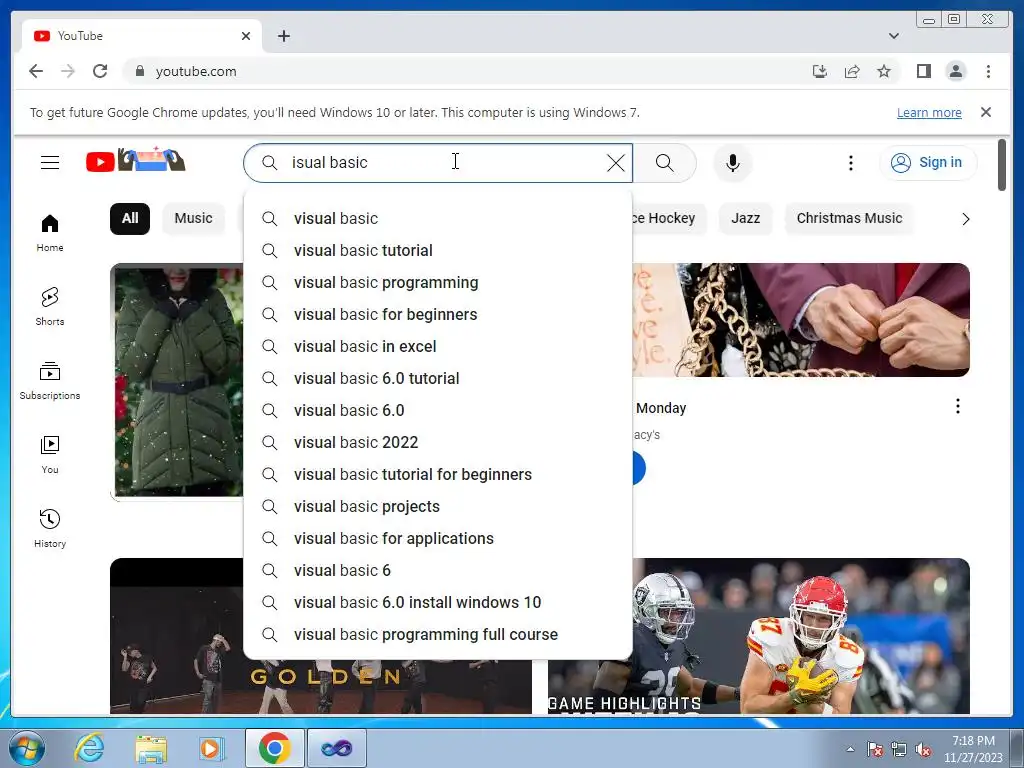Open a new tab with plus button
1024x768 pixels.
pos(283,36)
